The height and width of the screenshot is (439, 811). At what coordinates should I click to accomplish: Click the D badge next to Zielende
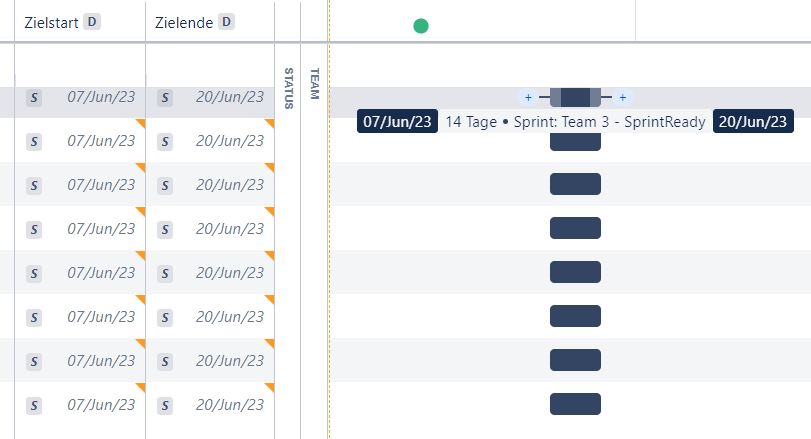(x=227, y=22)
